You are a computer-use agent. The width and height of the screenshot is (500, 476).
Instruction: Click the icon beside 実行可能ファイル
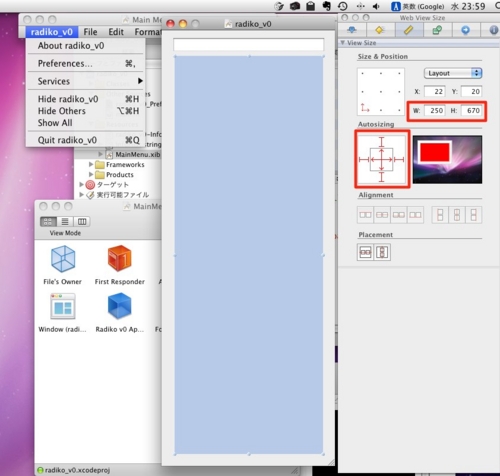click(90, 195)
